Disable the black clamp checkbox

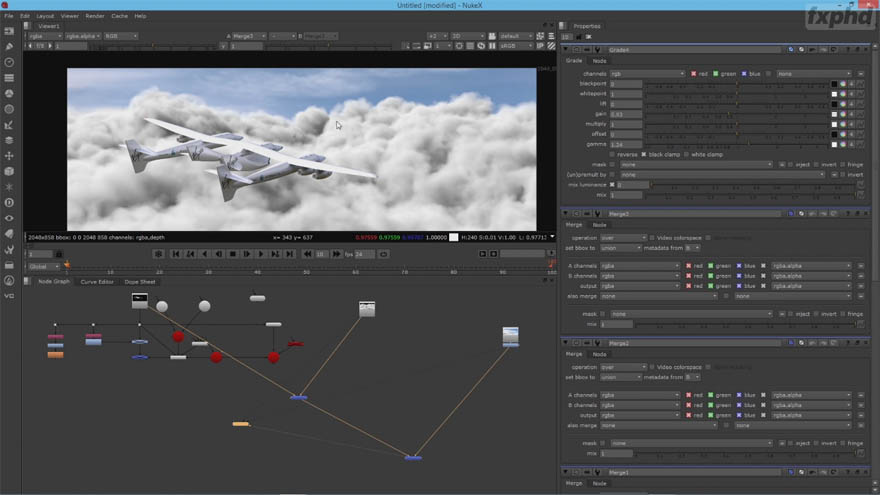point(644,154)
